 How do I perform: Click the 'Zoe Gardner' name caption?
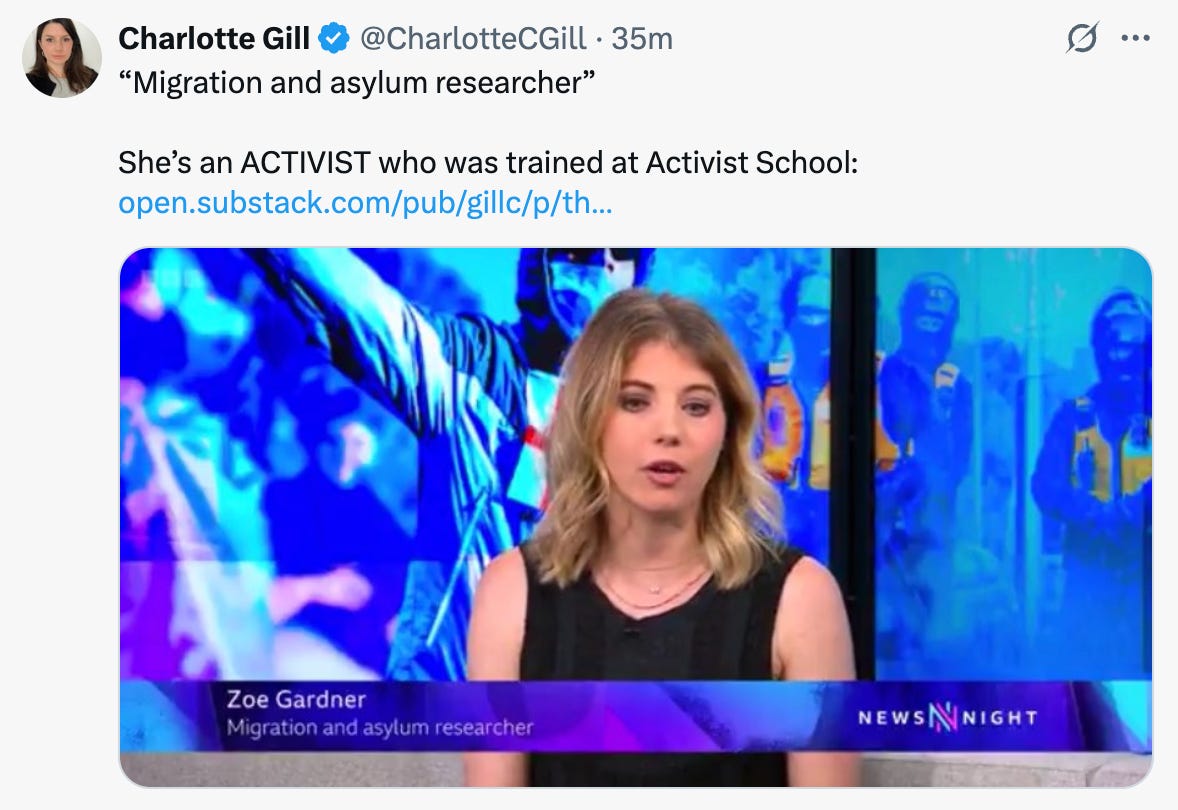[296, 700]
